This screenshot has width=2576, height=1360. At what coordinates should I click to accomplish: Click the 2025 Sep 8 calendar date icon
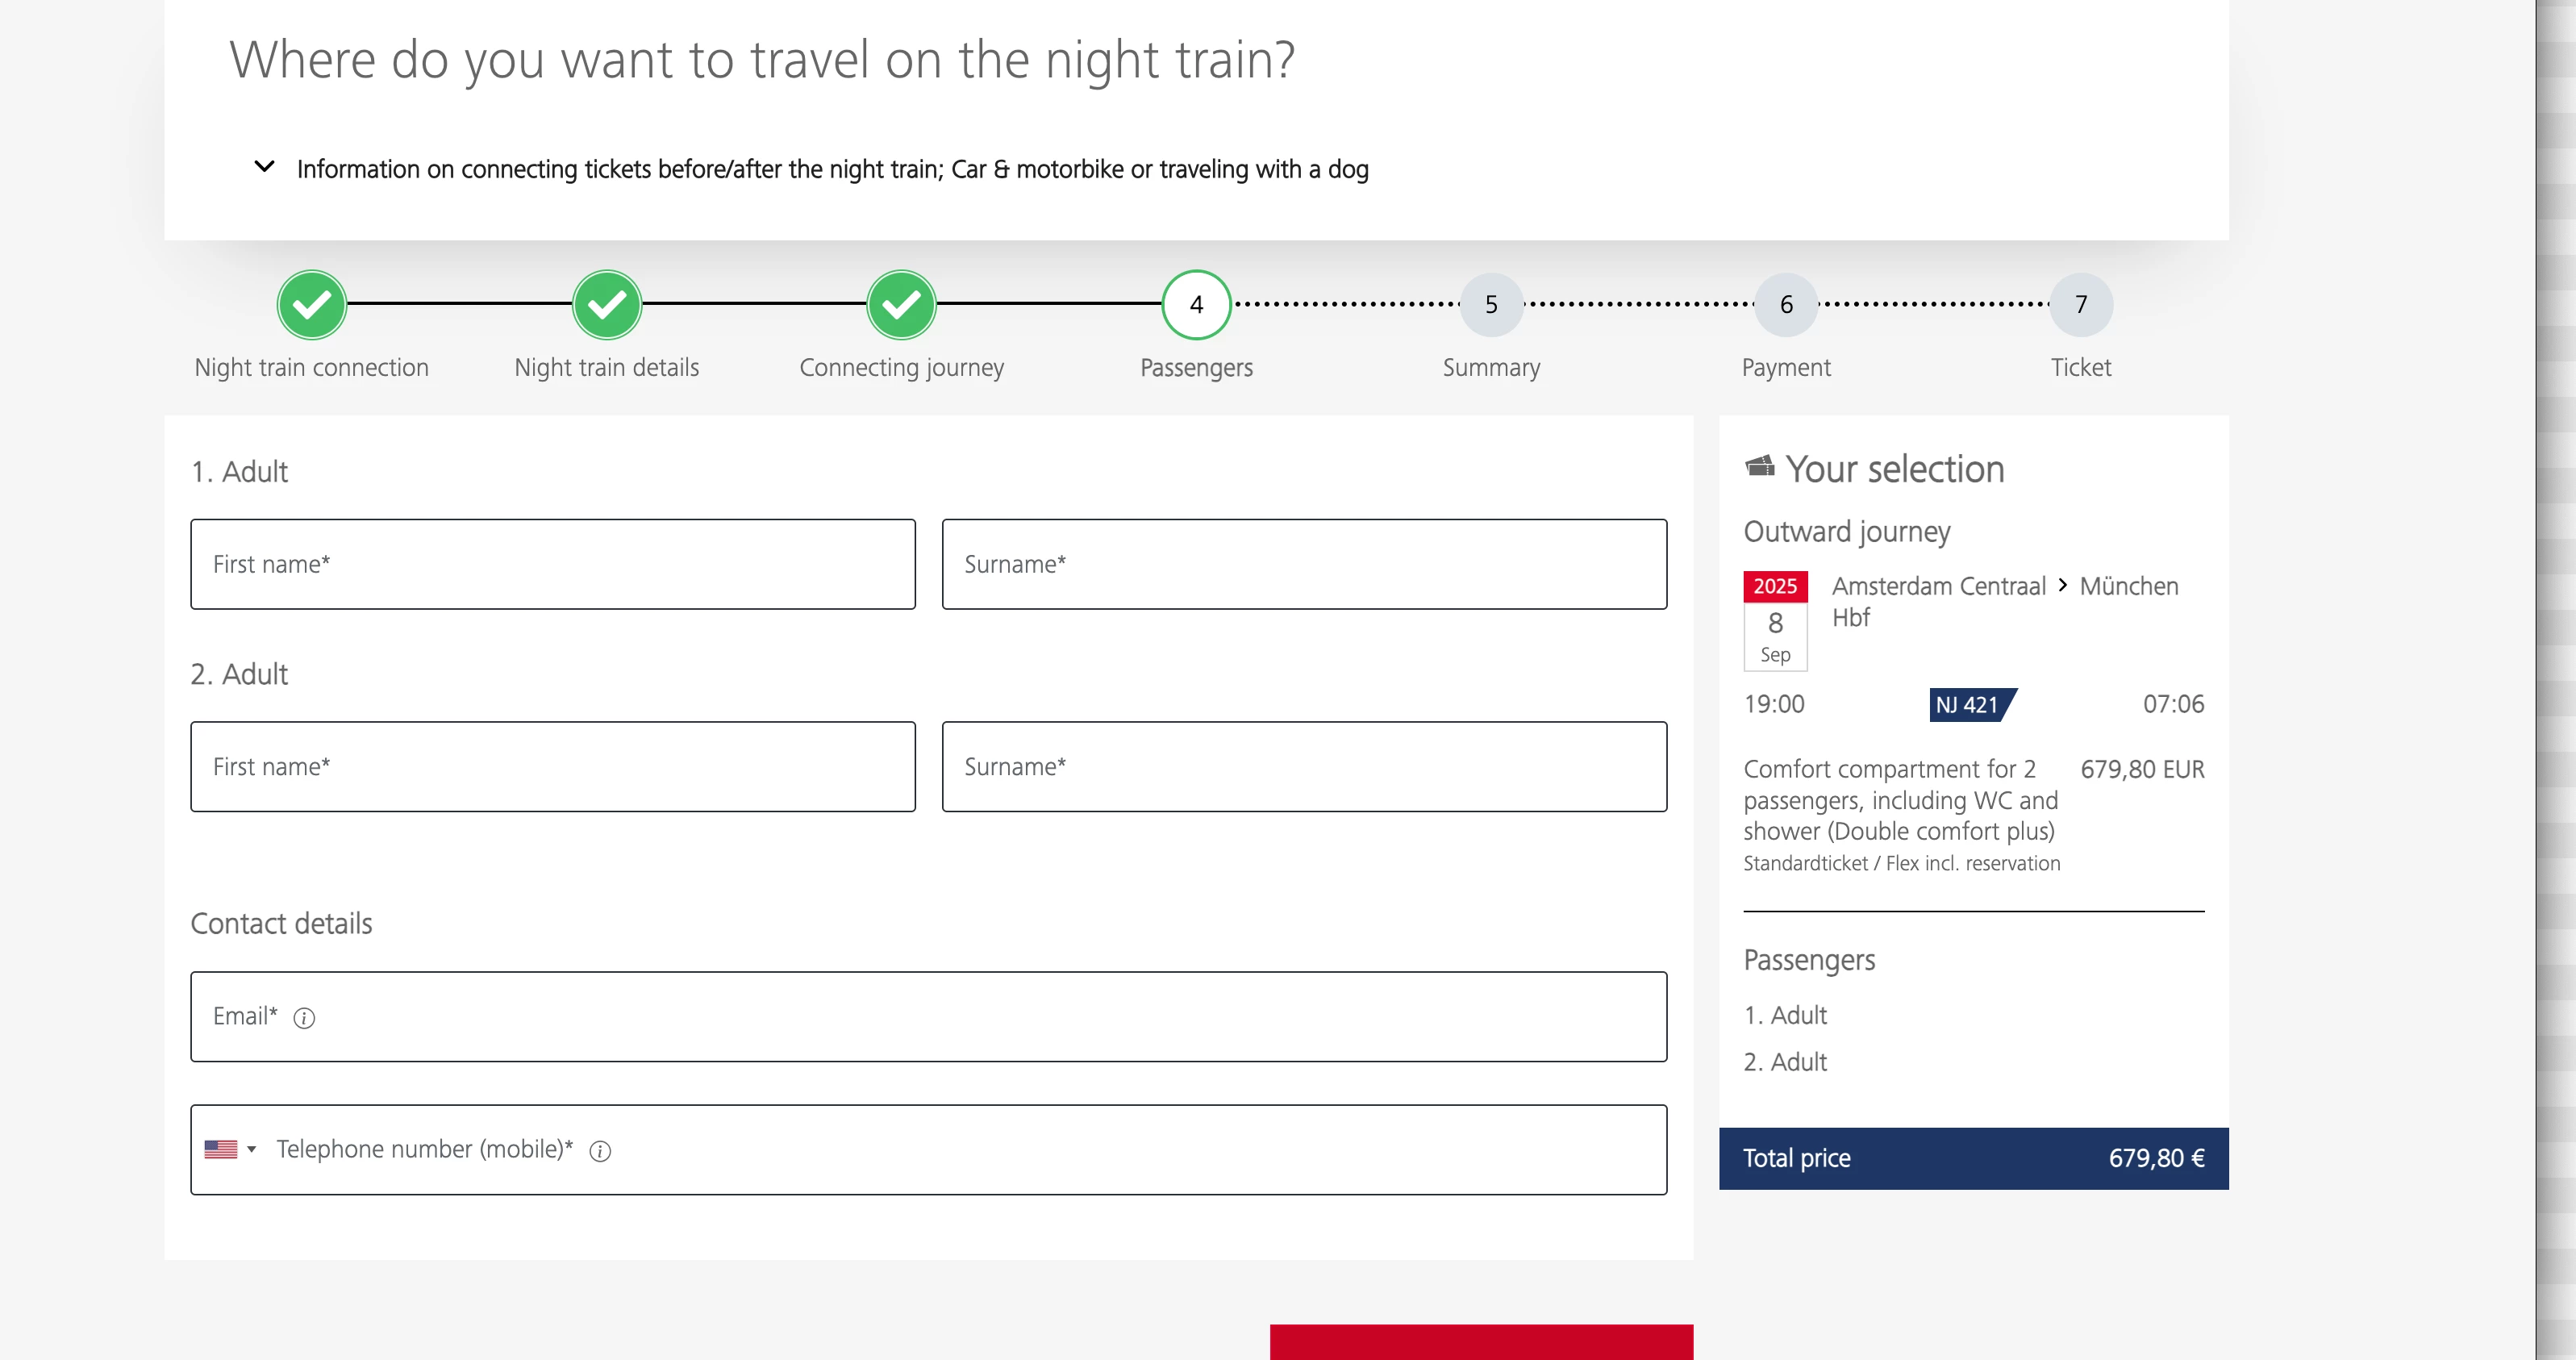pos(1775,621)
